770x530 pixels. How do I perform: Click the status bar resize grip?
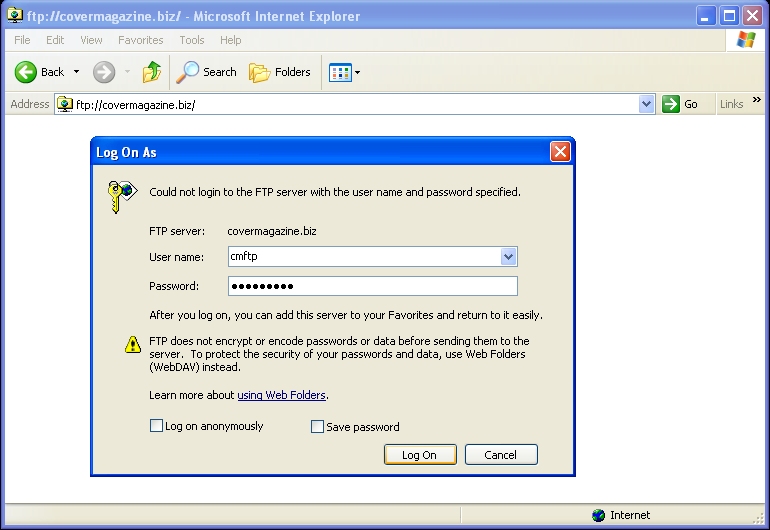760,517
